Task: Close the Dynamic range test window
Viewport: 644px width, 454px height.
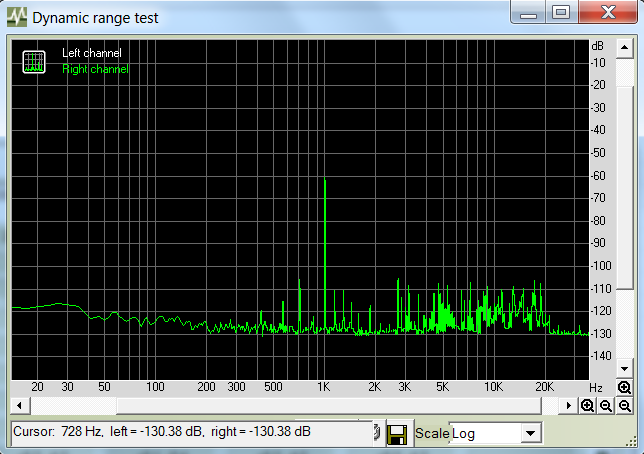Action: (608, 12)
